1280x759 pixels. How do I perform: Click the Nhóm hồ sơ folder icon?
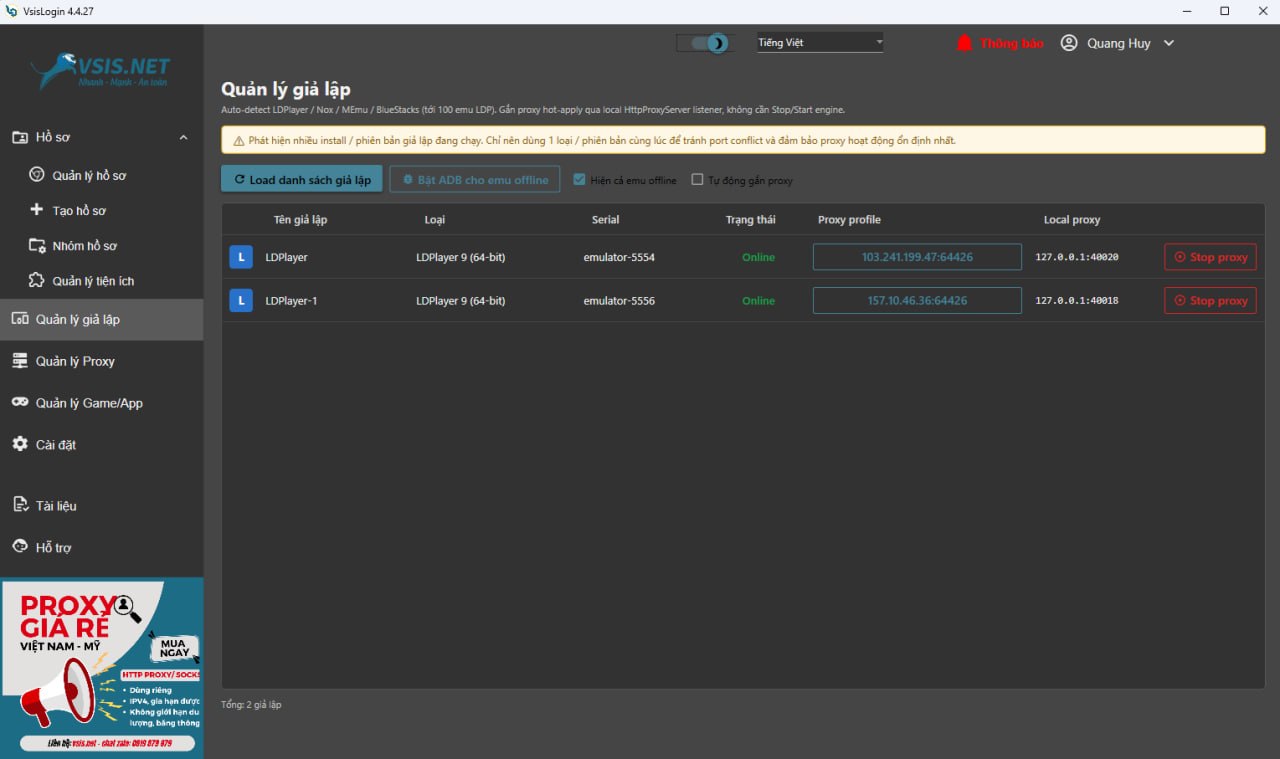[37, 245]
